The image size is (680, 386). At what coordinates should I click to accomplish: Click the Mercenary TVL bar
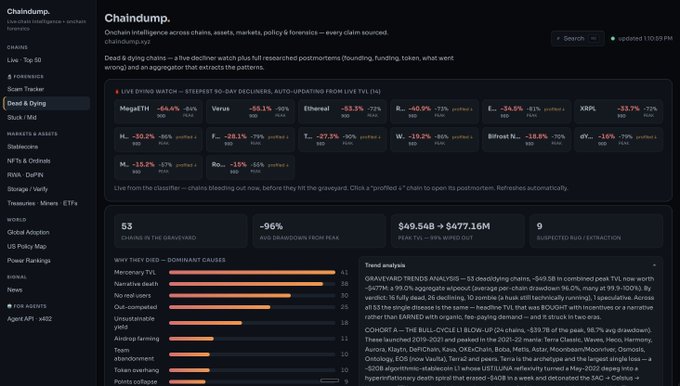point(252,272)
